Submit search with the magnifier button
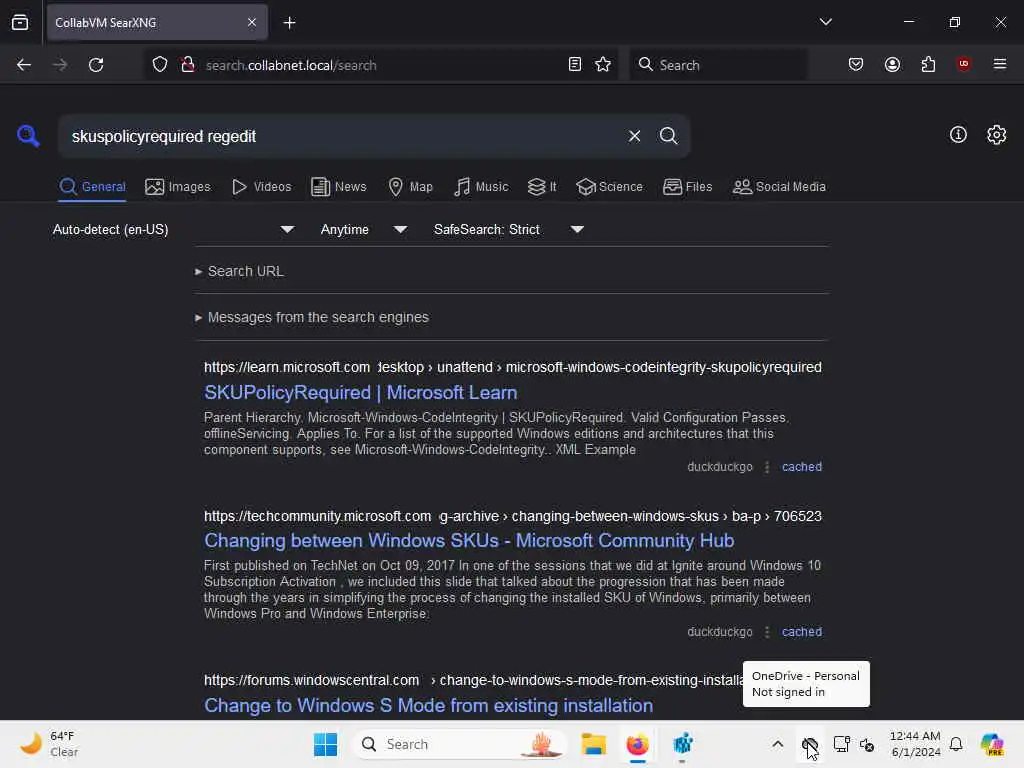Viewport: 1024px width, 768px height. [x=668, y=136]
